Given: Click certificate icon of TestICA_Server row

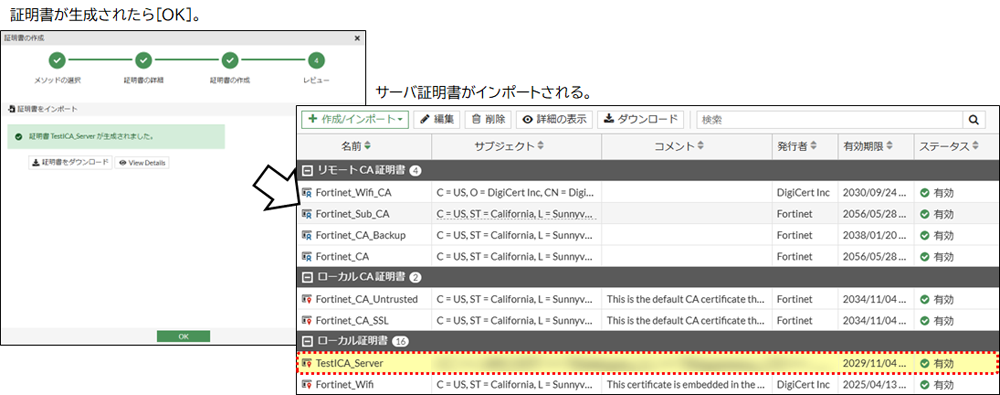Looking at the screenshot, I should coord(307,363).
